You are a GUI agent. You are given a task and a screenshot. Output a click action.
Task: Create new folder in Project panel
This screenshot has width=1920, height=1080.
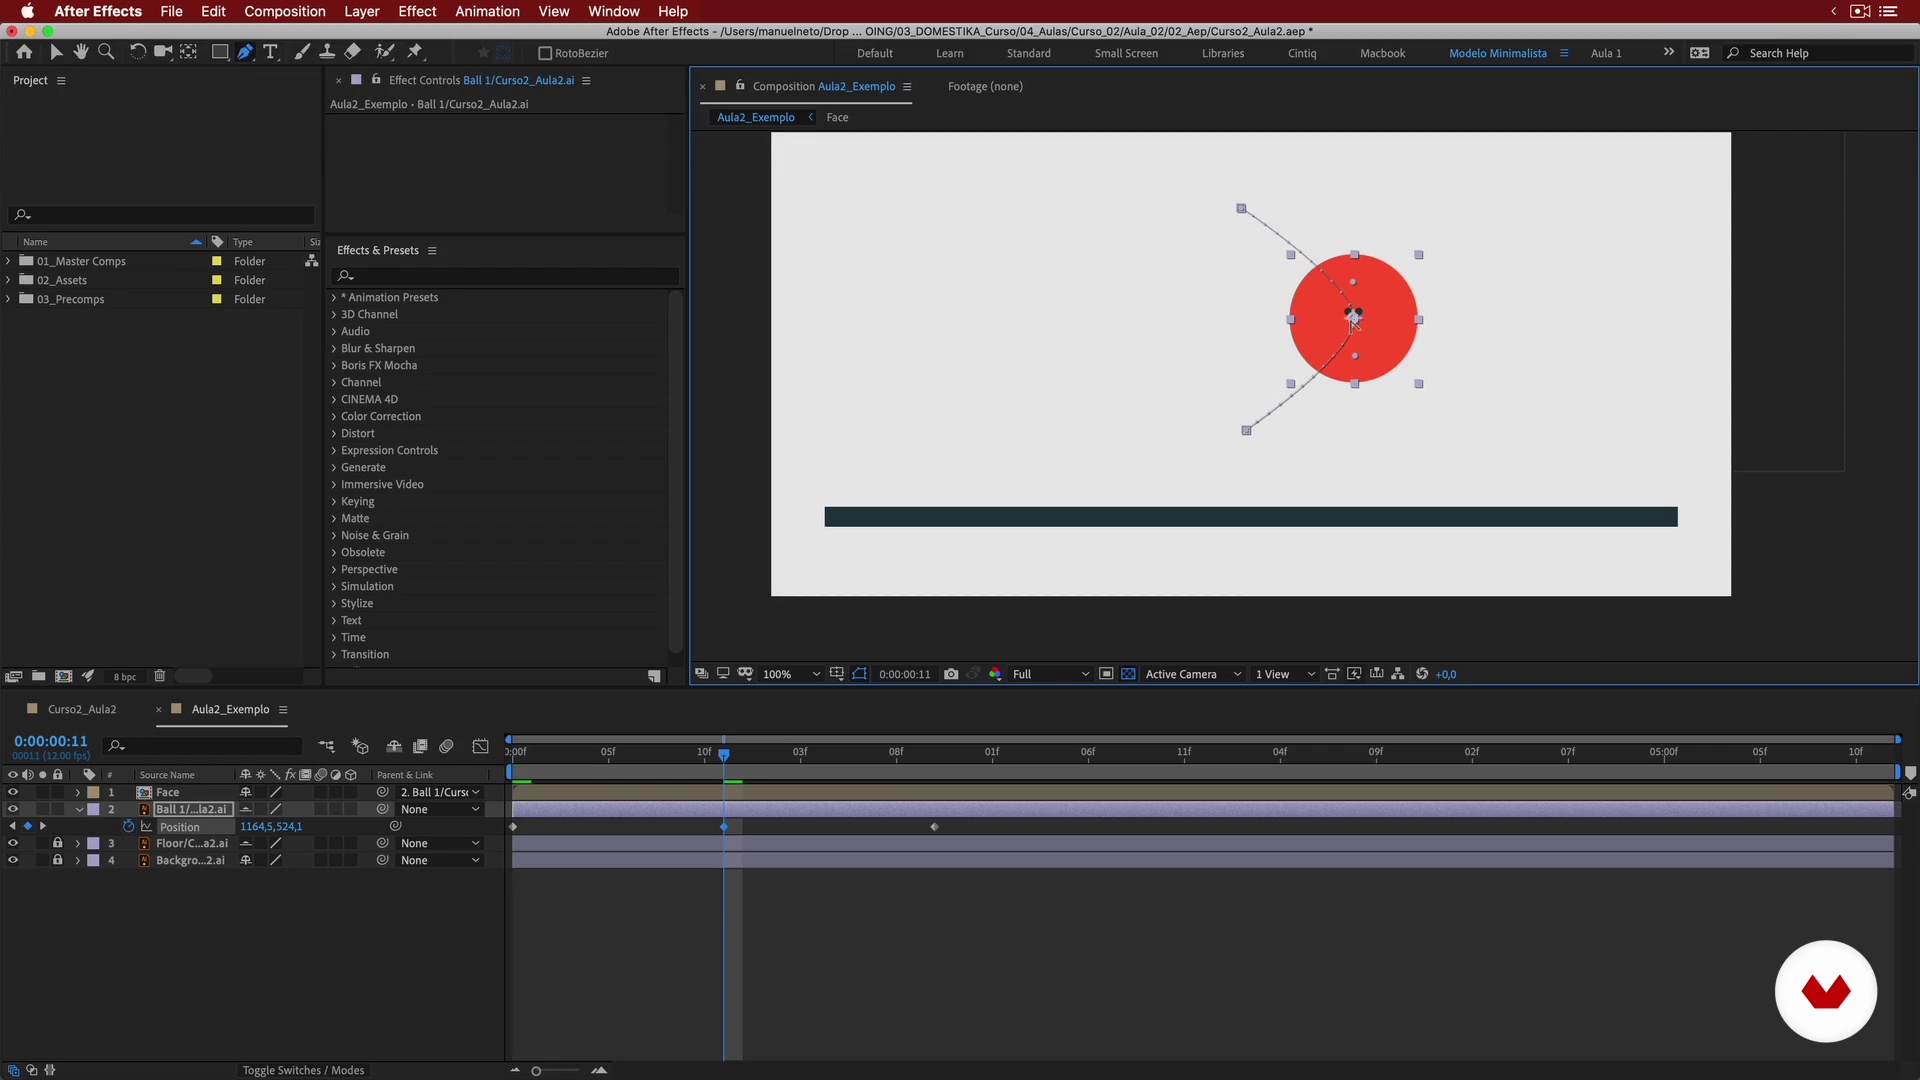point(38,676)
